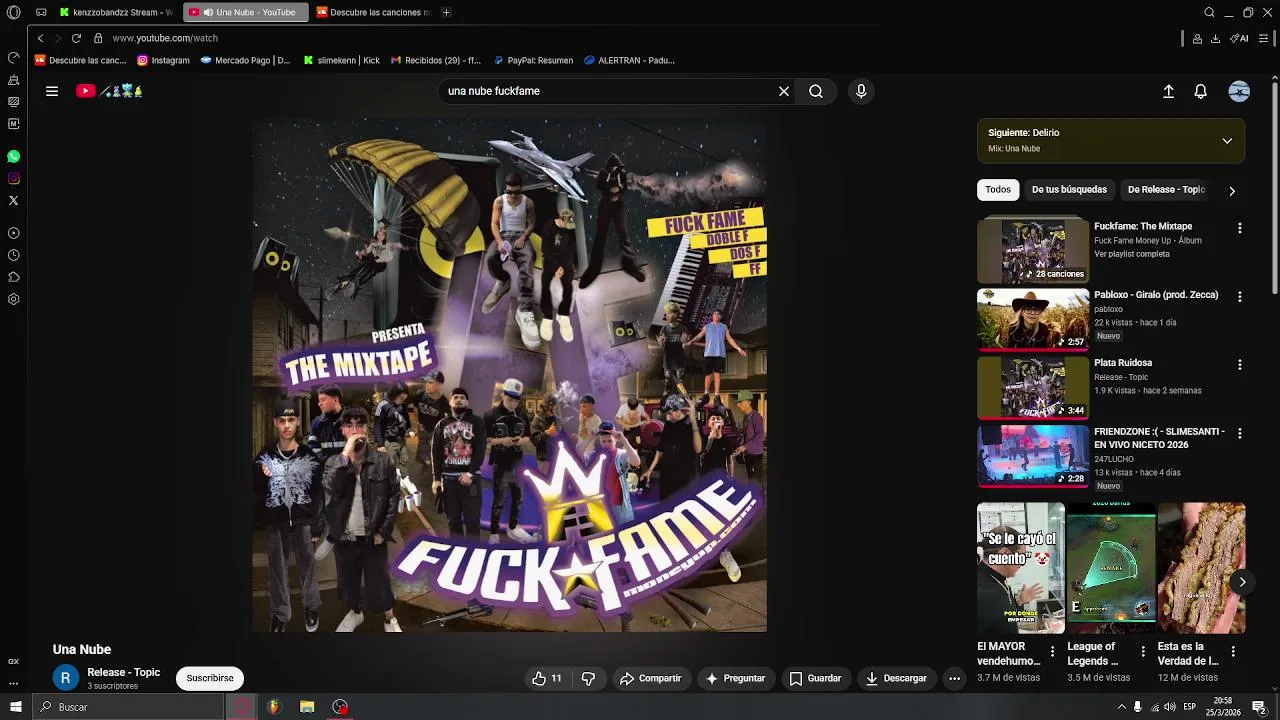
Task: Go back to the previous page
Action: tap(40, 38)
